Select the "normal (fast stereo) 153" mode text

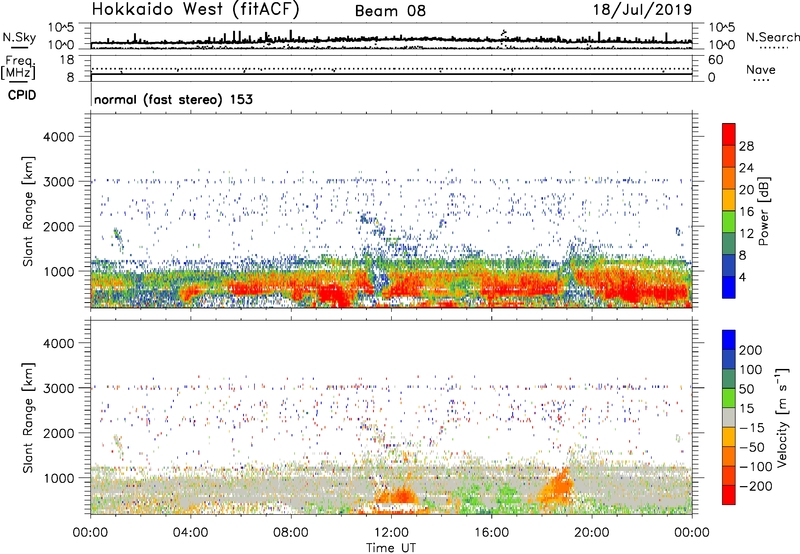173,99
